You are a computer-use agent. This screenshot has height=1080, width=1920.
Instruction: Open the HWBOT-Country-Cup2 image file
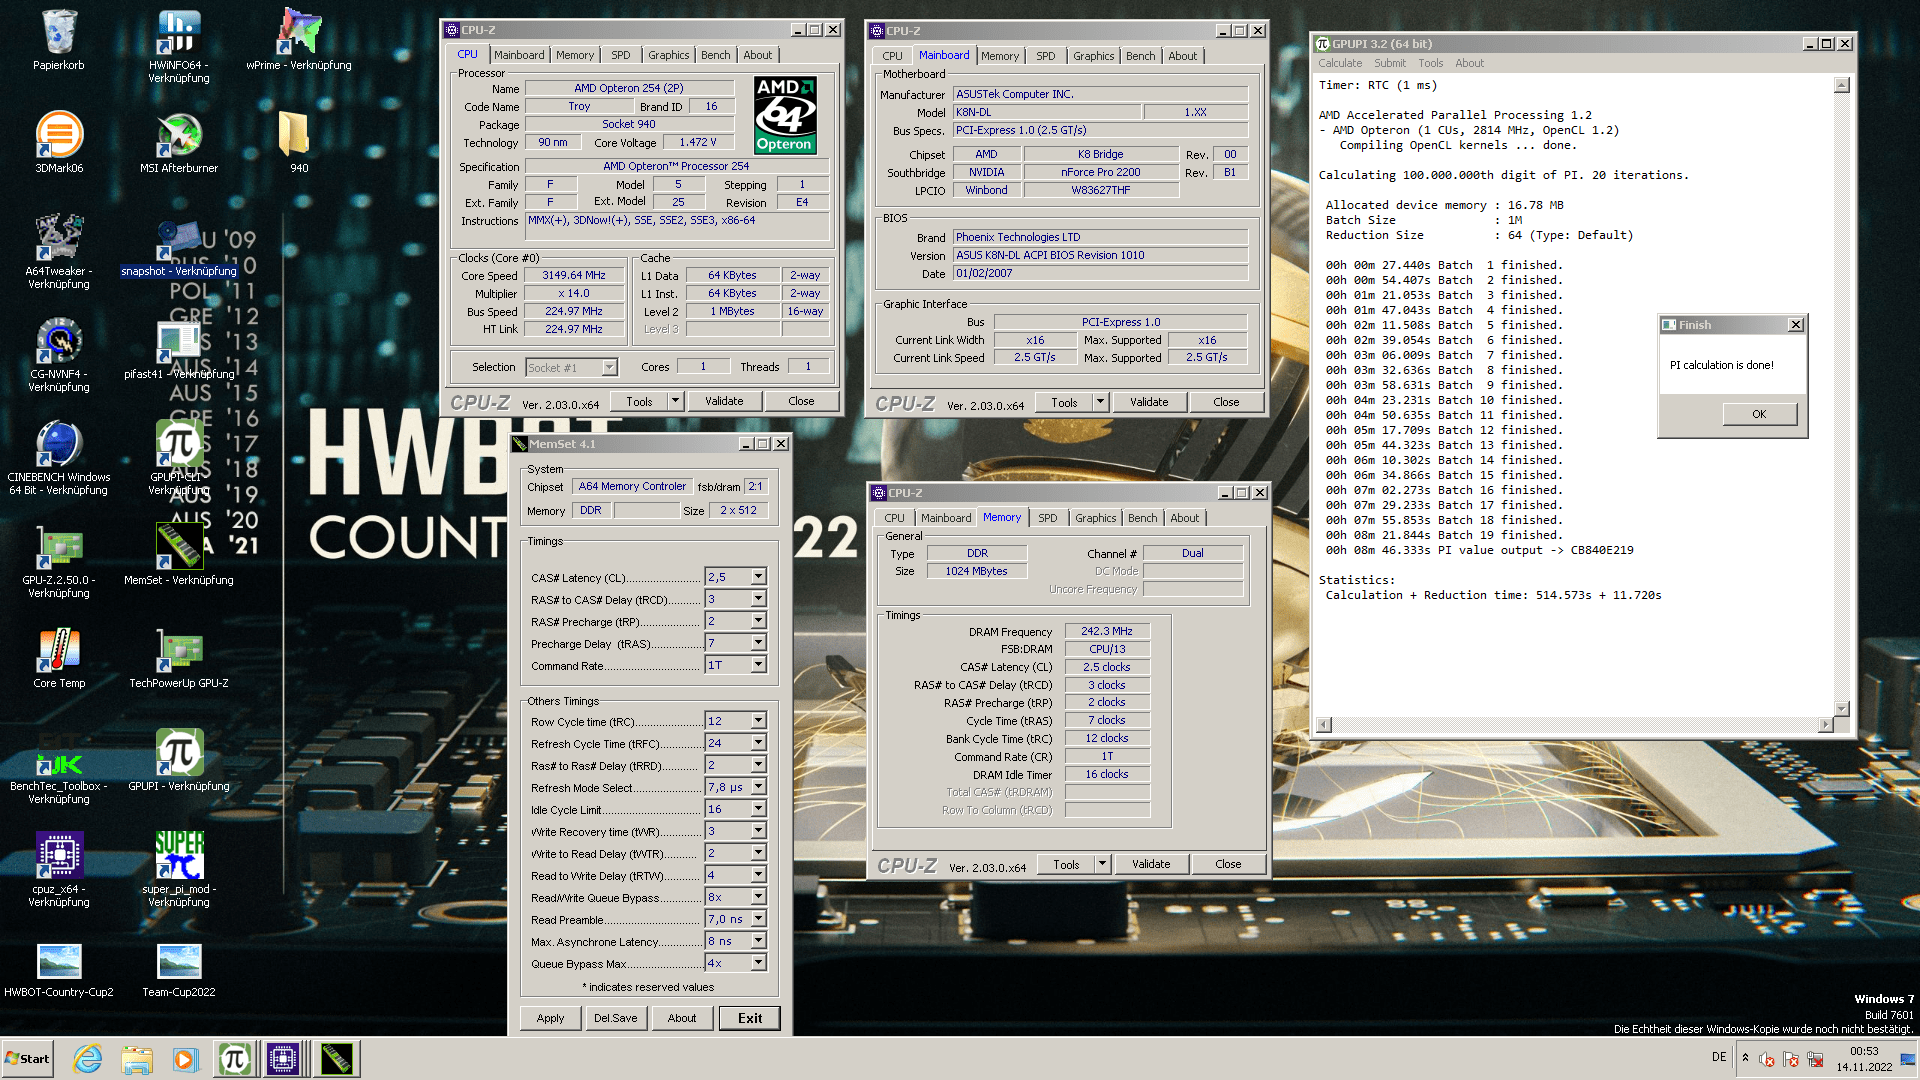(x=59, y=969)
